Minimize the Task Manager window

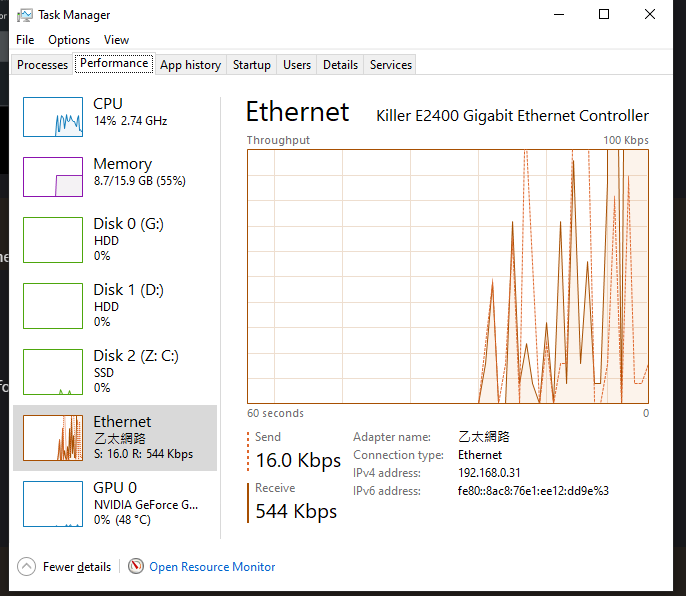coord(559,14)
